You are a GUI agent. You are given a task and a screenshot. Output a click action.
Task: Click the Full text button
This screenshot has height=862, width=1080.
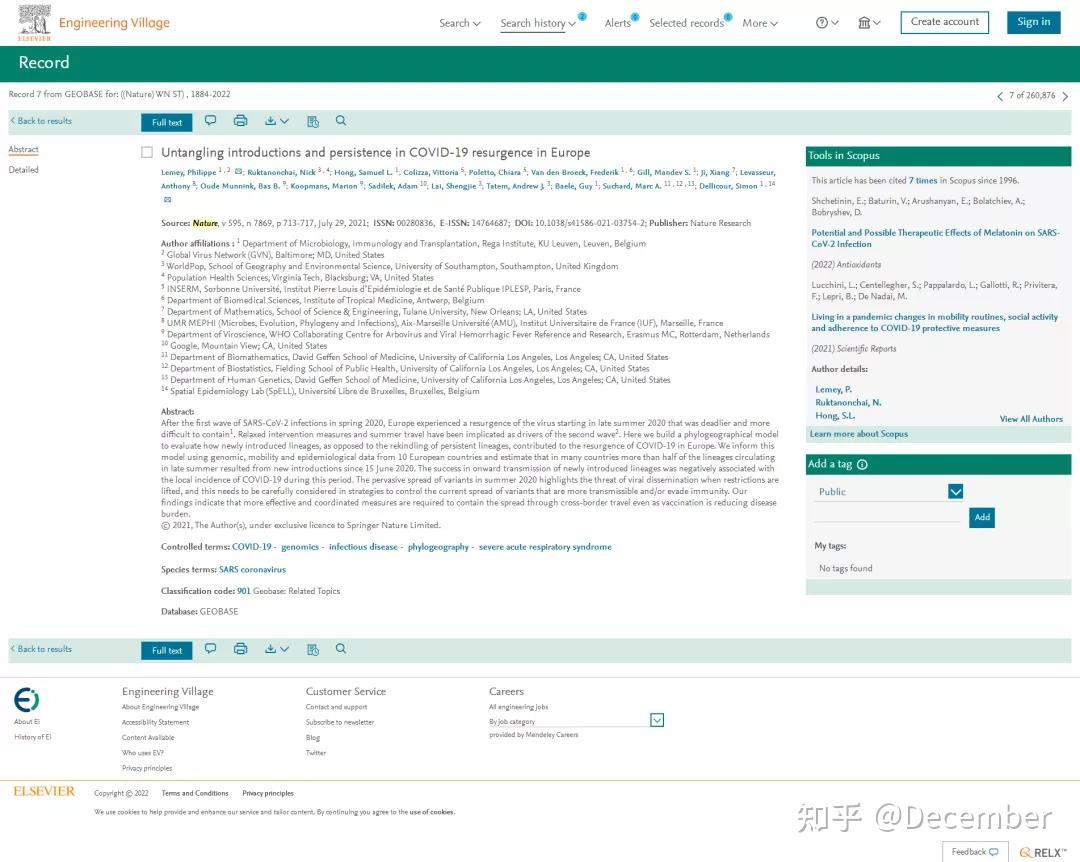166,121
